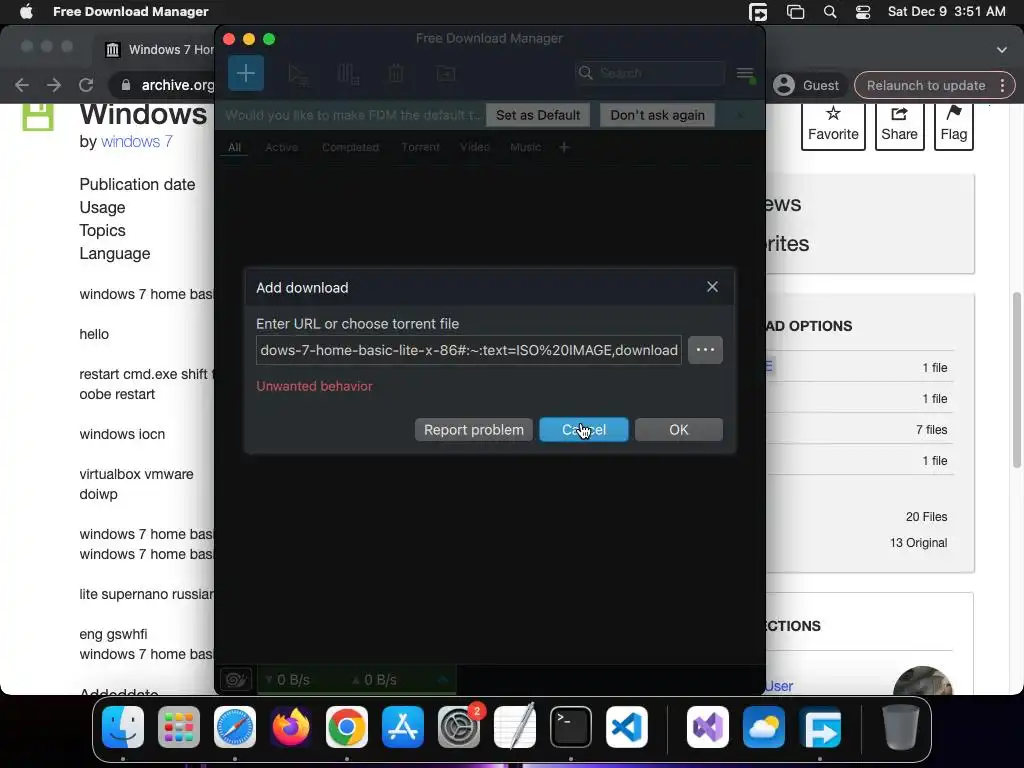Click Flag on archive.org page
Viewport: 1024px width, 768px height.
coord(953,125)
